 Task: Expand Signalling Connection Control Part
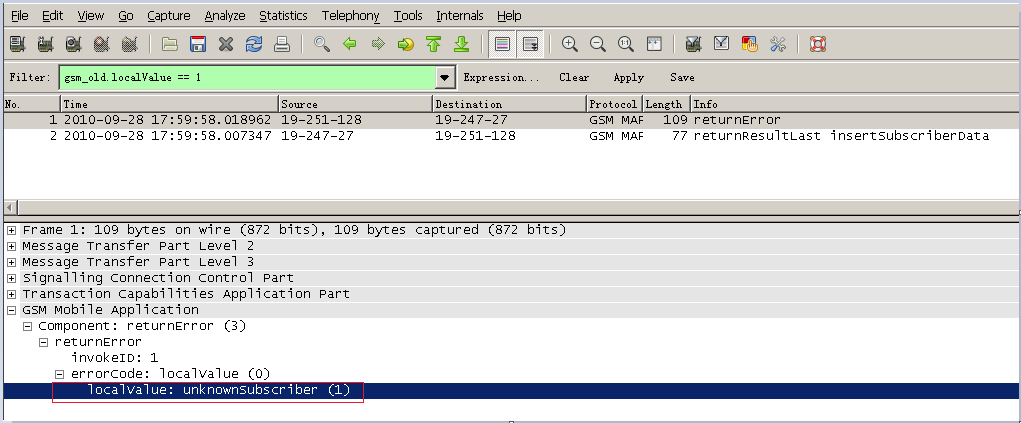tap(11, 278)
